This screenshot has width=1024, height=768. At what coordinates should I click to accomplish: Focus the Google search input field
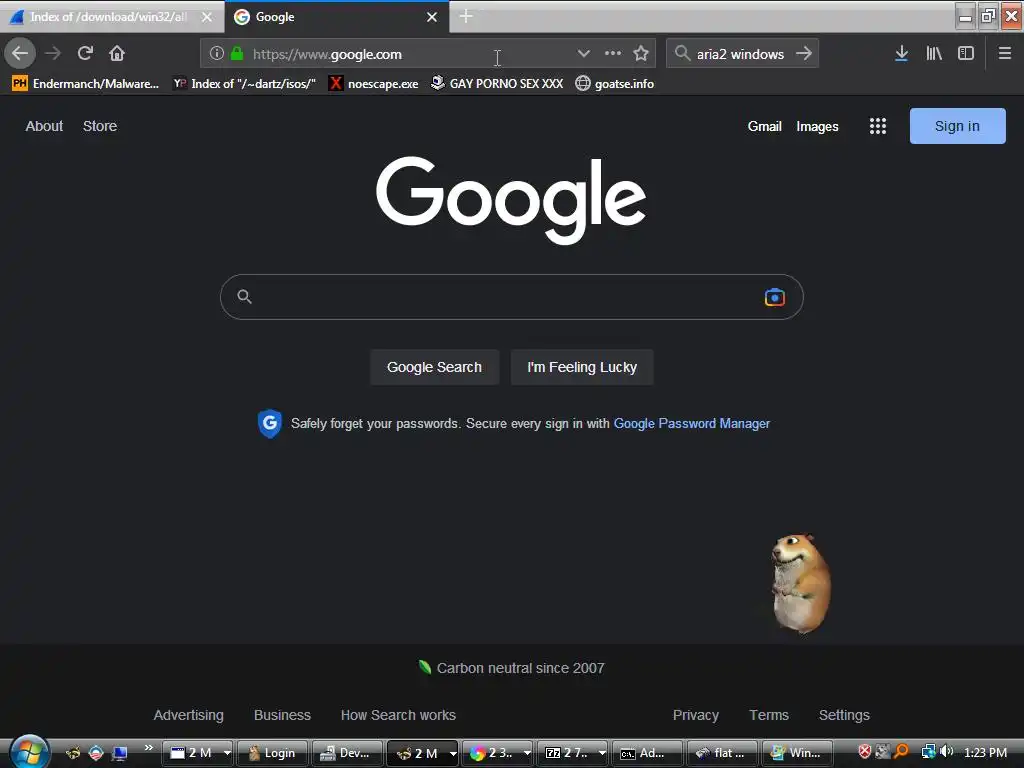pyautogui.click(x=511, y=297)
